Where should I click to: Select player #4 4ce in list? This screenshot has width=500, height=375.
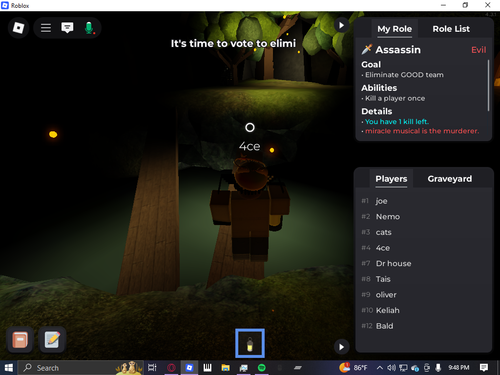click(x=423, y=248)
